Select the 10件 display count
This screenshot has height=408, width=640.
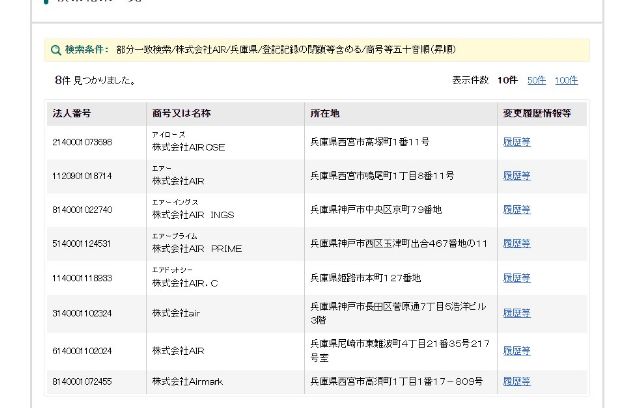(x=507, y=80)
